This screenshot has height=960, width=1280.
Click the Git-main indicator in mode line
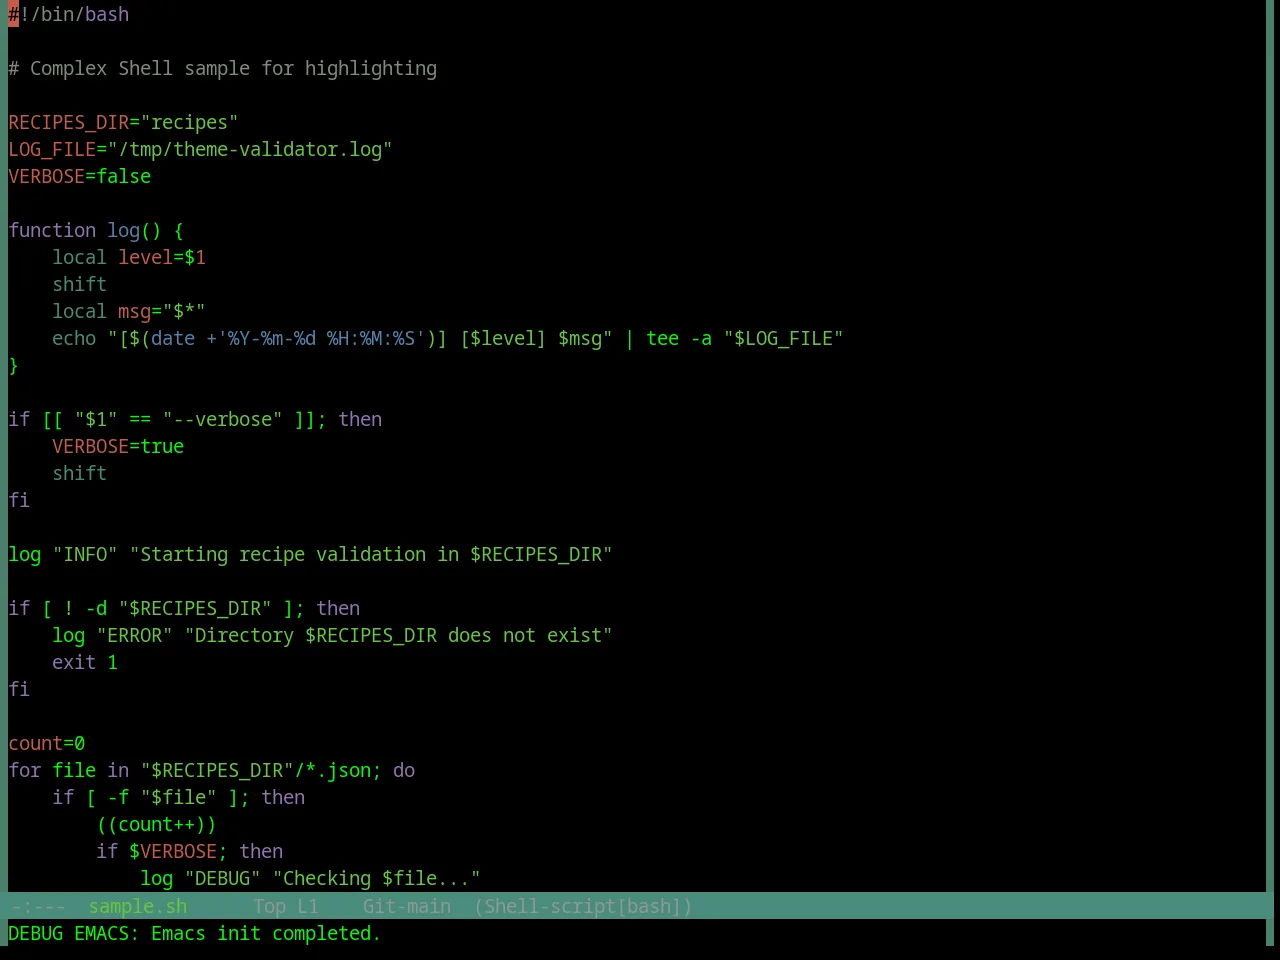point(407,906)
